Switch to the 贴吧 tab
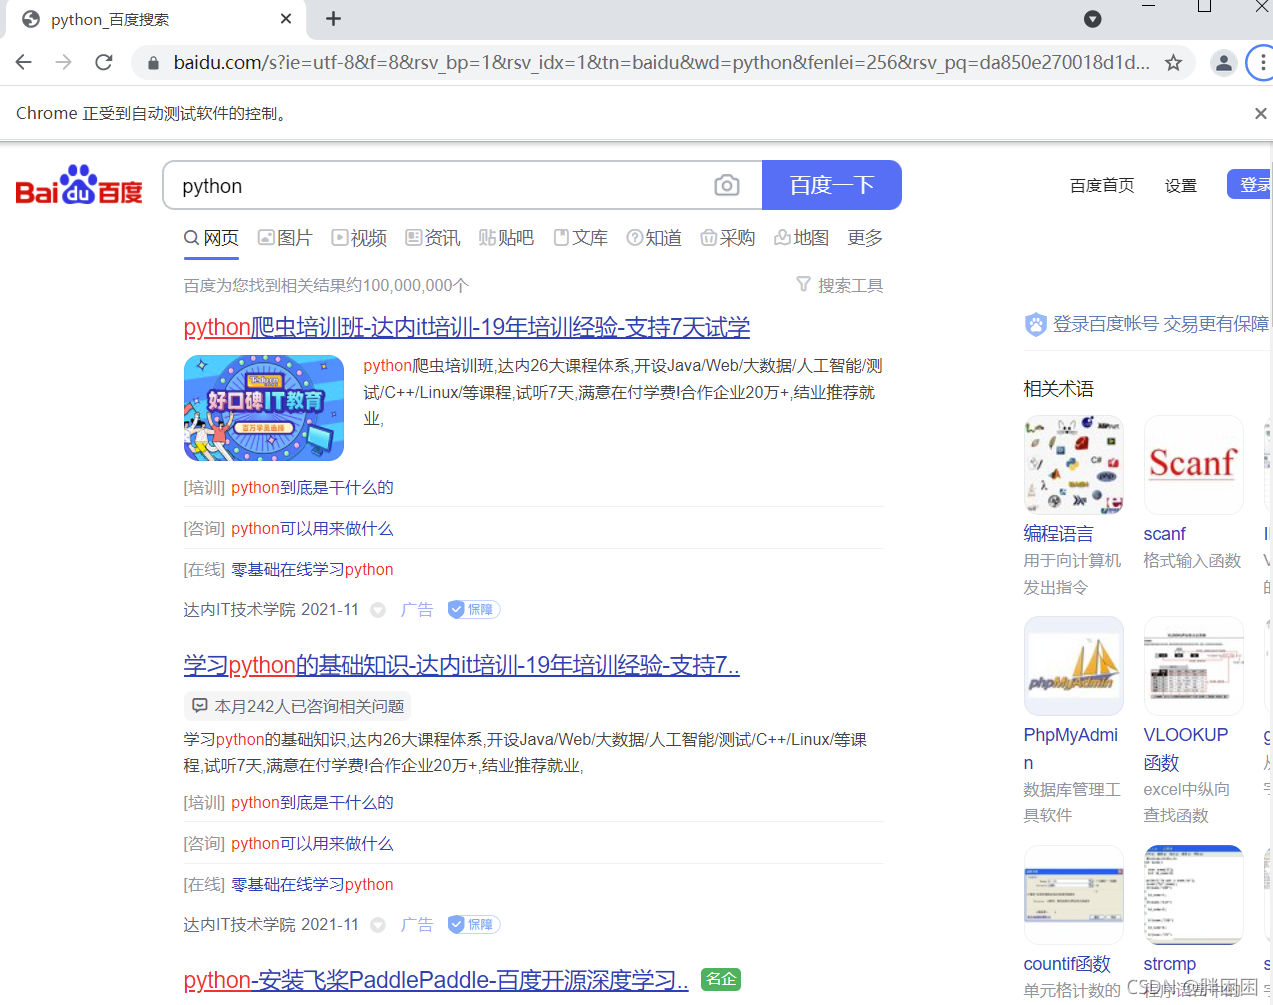The width and height of the screenshot is (1273, 1005). pos(506,238)
